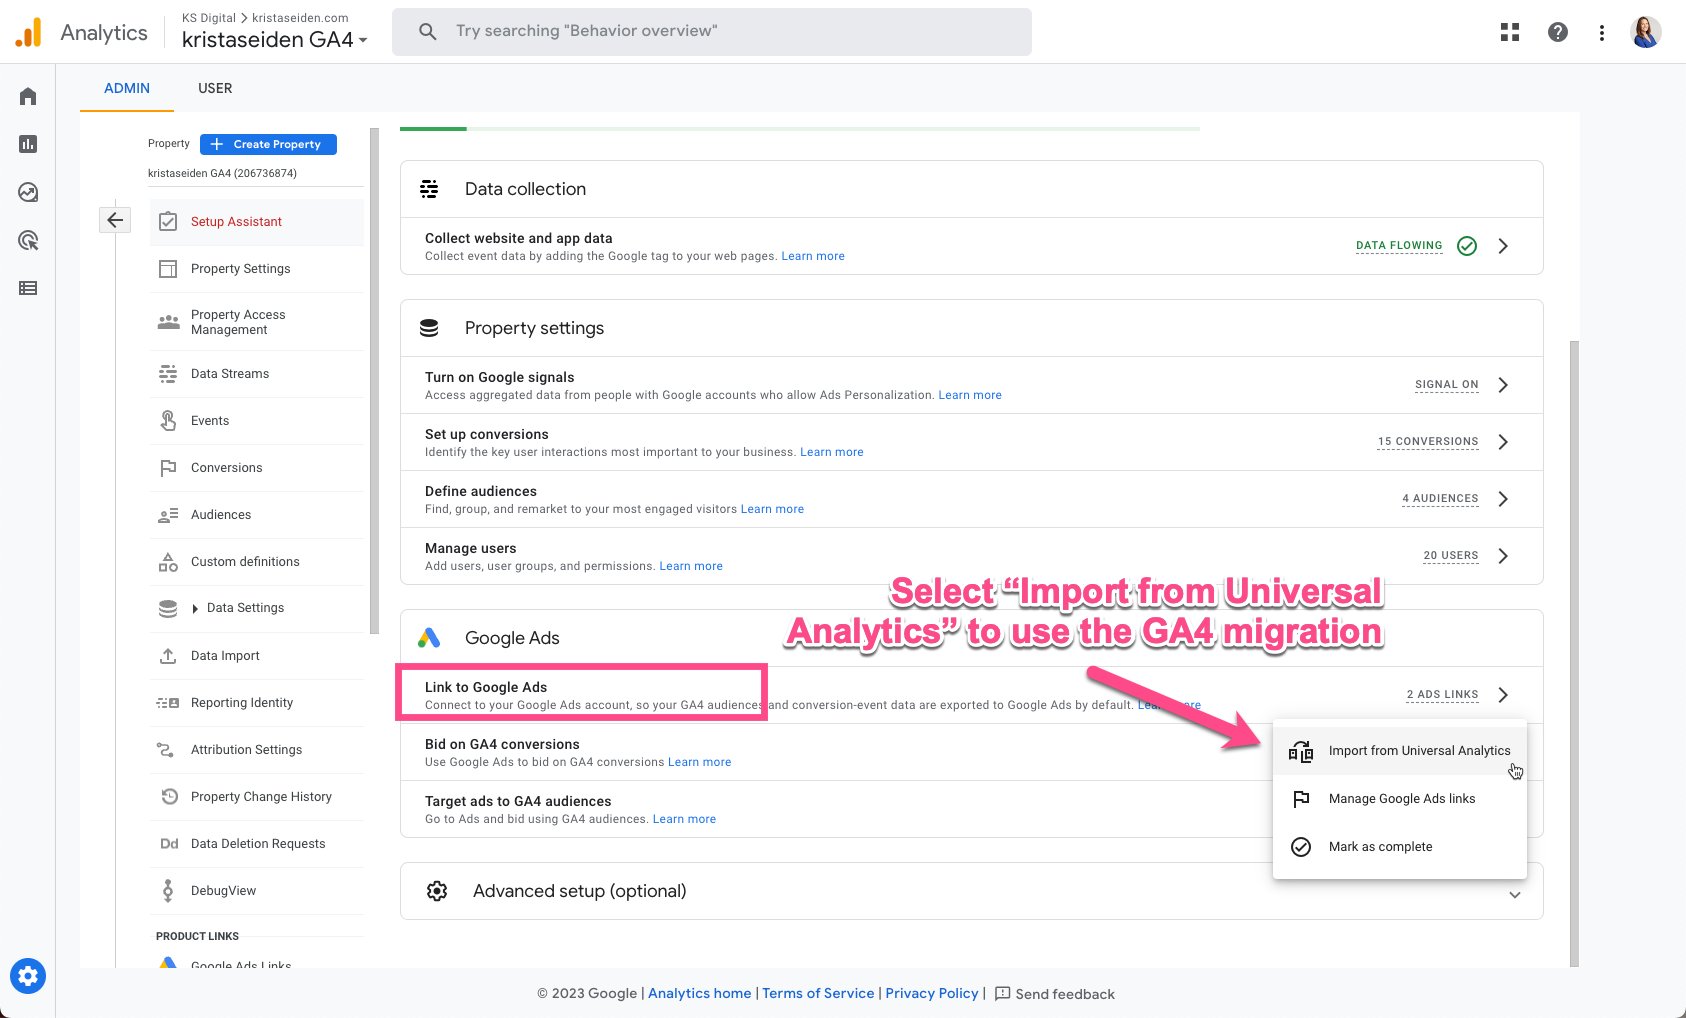Click the setup progress bar
The width and height of the screenshot is (1686, 1018).
[x=800, y=127]
